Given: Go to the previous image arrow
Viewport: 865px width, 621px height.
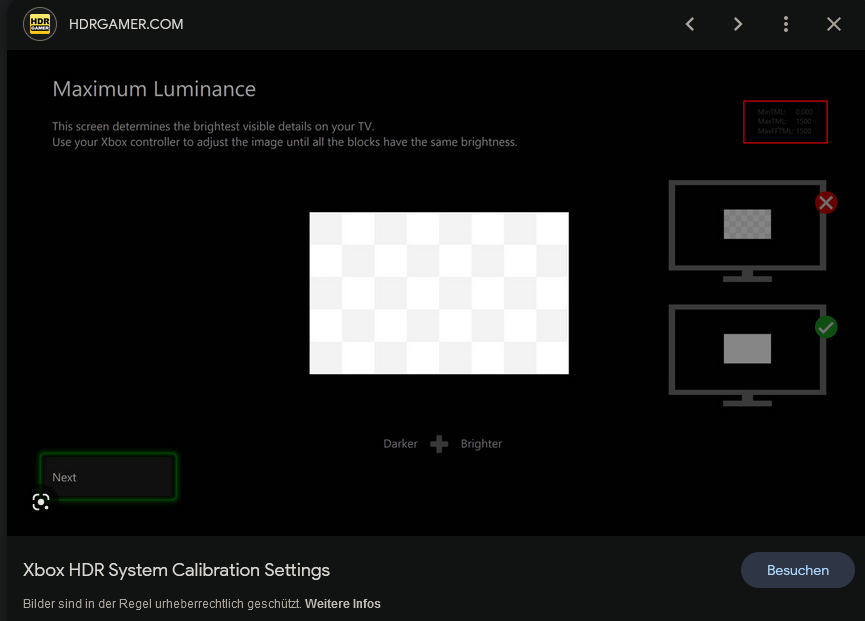Looking at the screenshot, I should 690,24.
